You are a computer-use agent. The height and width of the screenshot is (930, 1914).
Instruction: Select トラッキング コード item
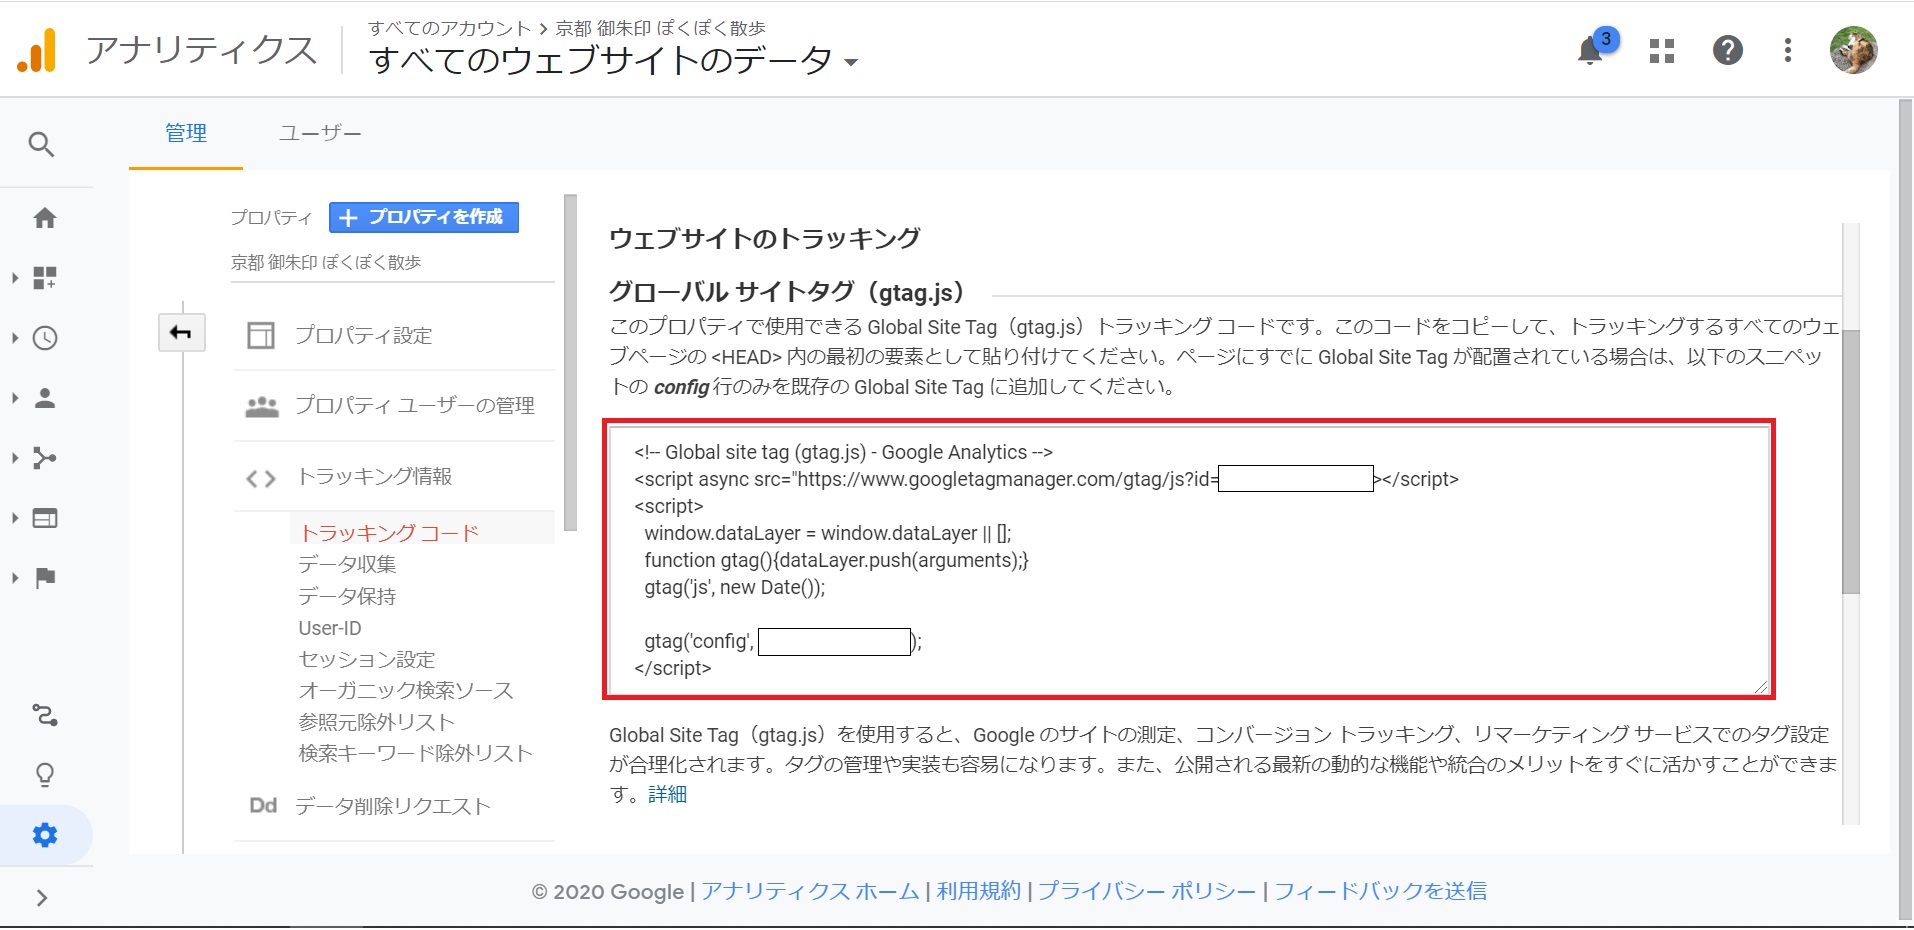tap(390, 533)
